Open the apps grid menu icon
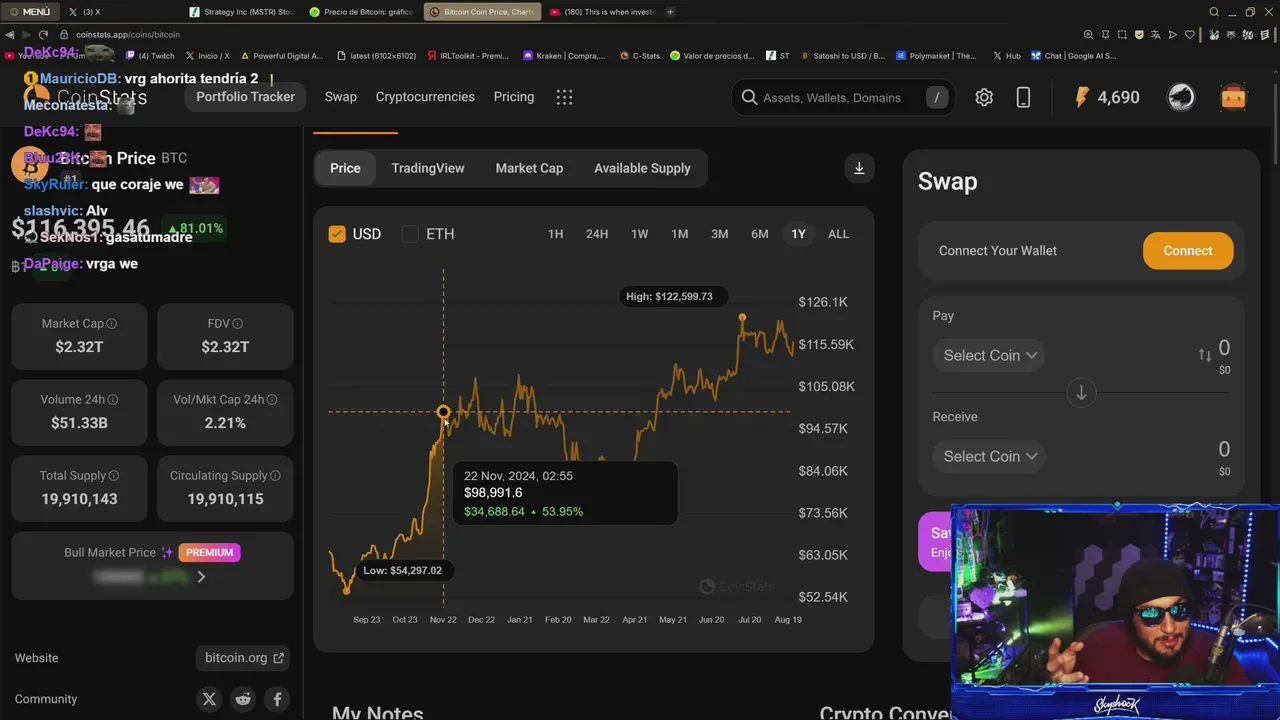Image resolution: width=1280 pixels, height=720 pixels. pos(564,97)
